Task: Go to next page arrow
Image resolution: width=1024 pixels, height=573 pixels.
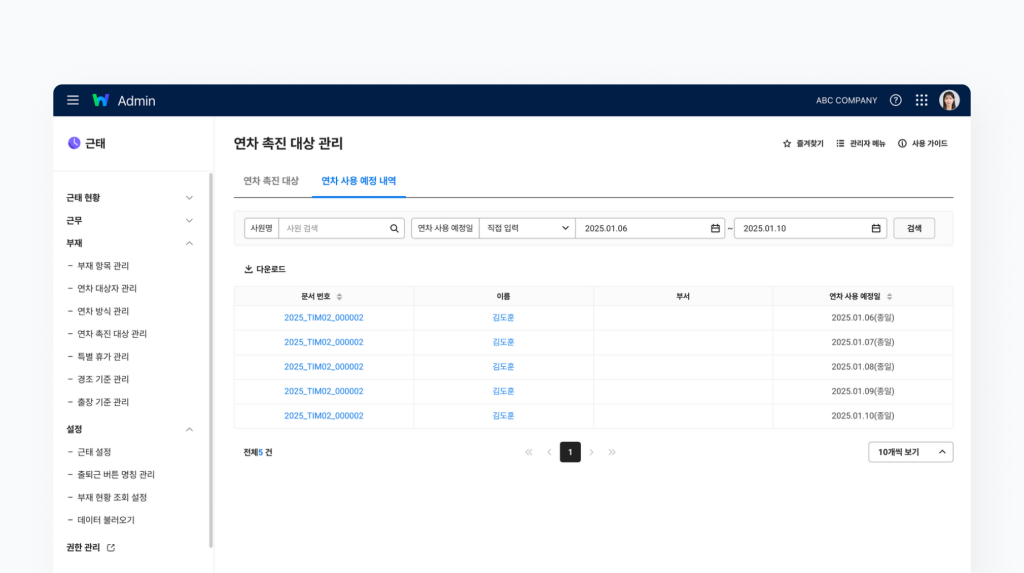Action: click(591, 452)
